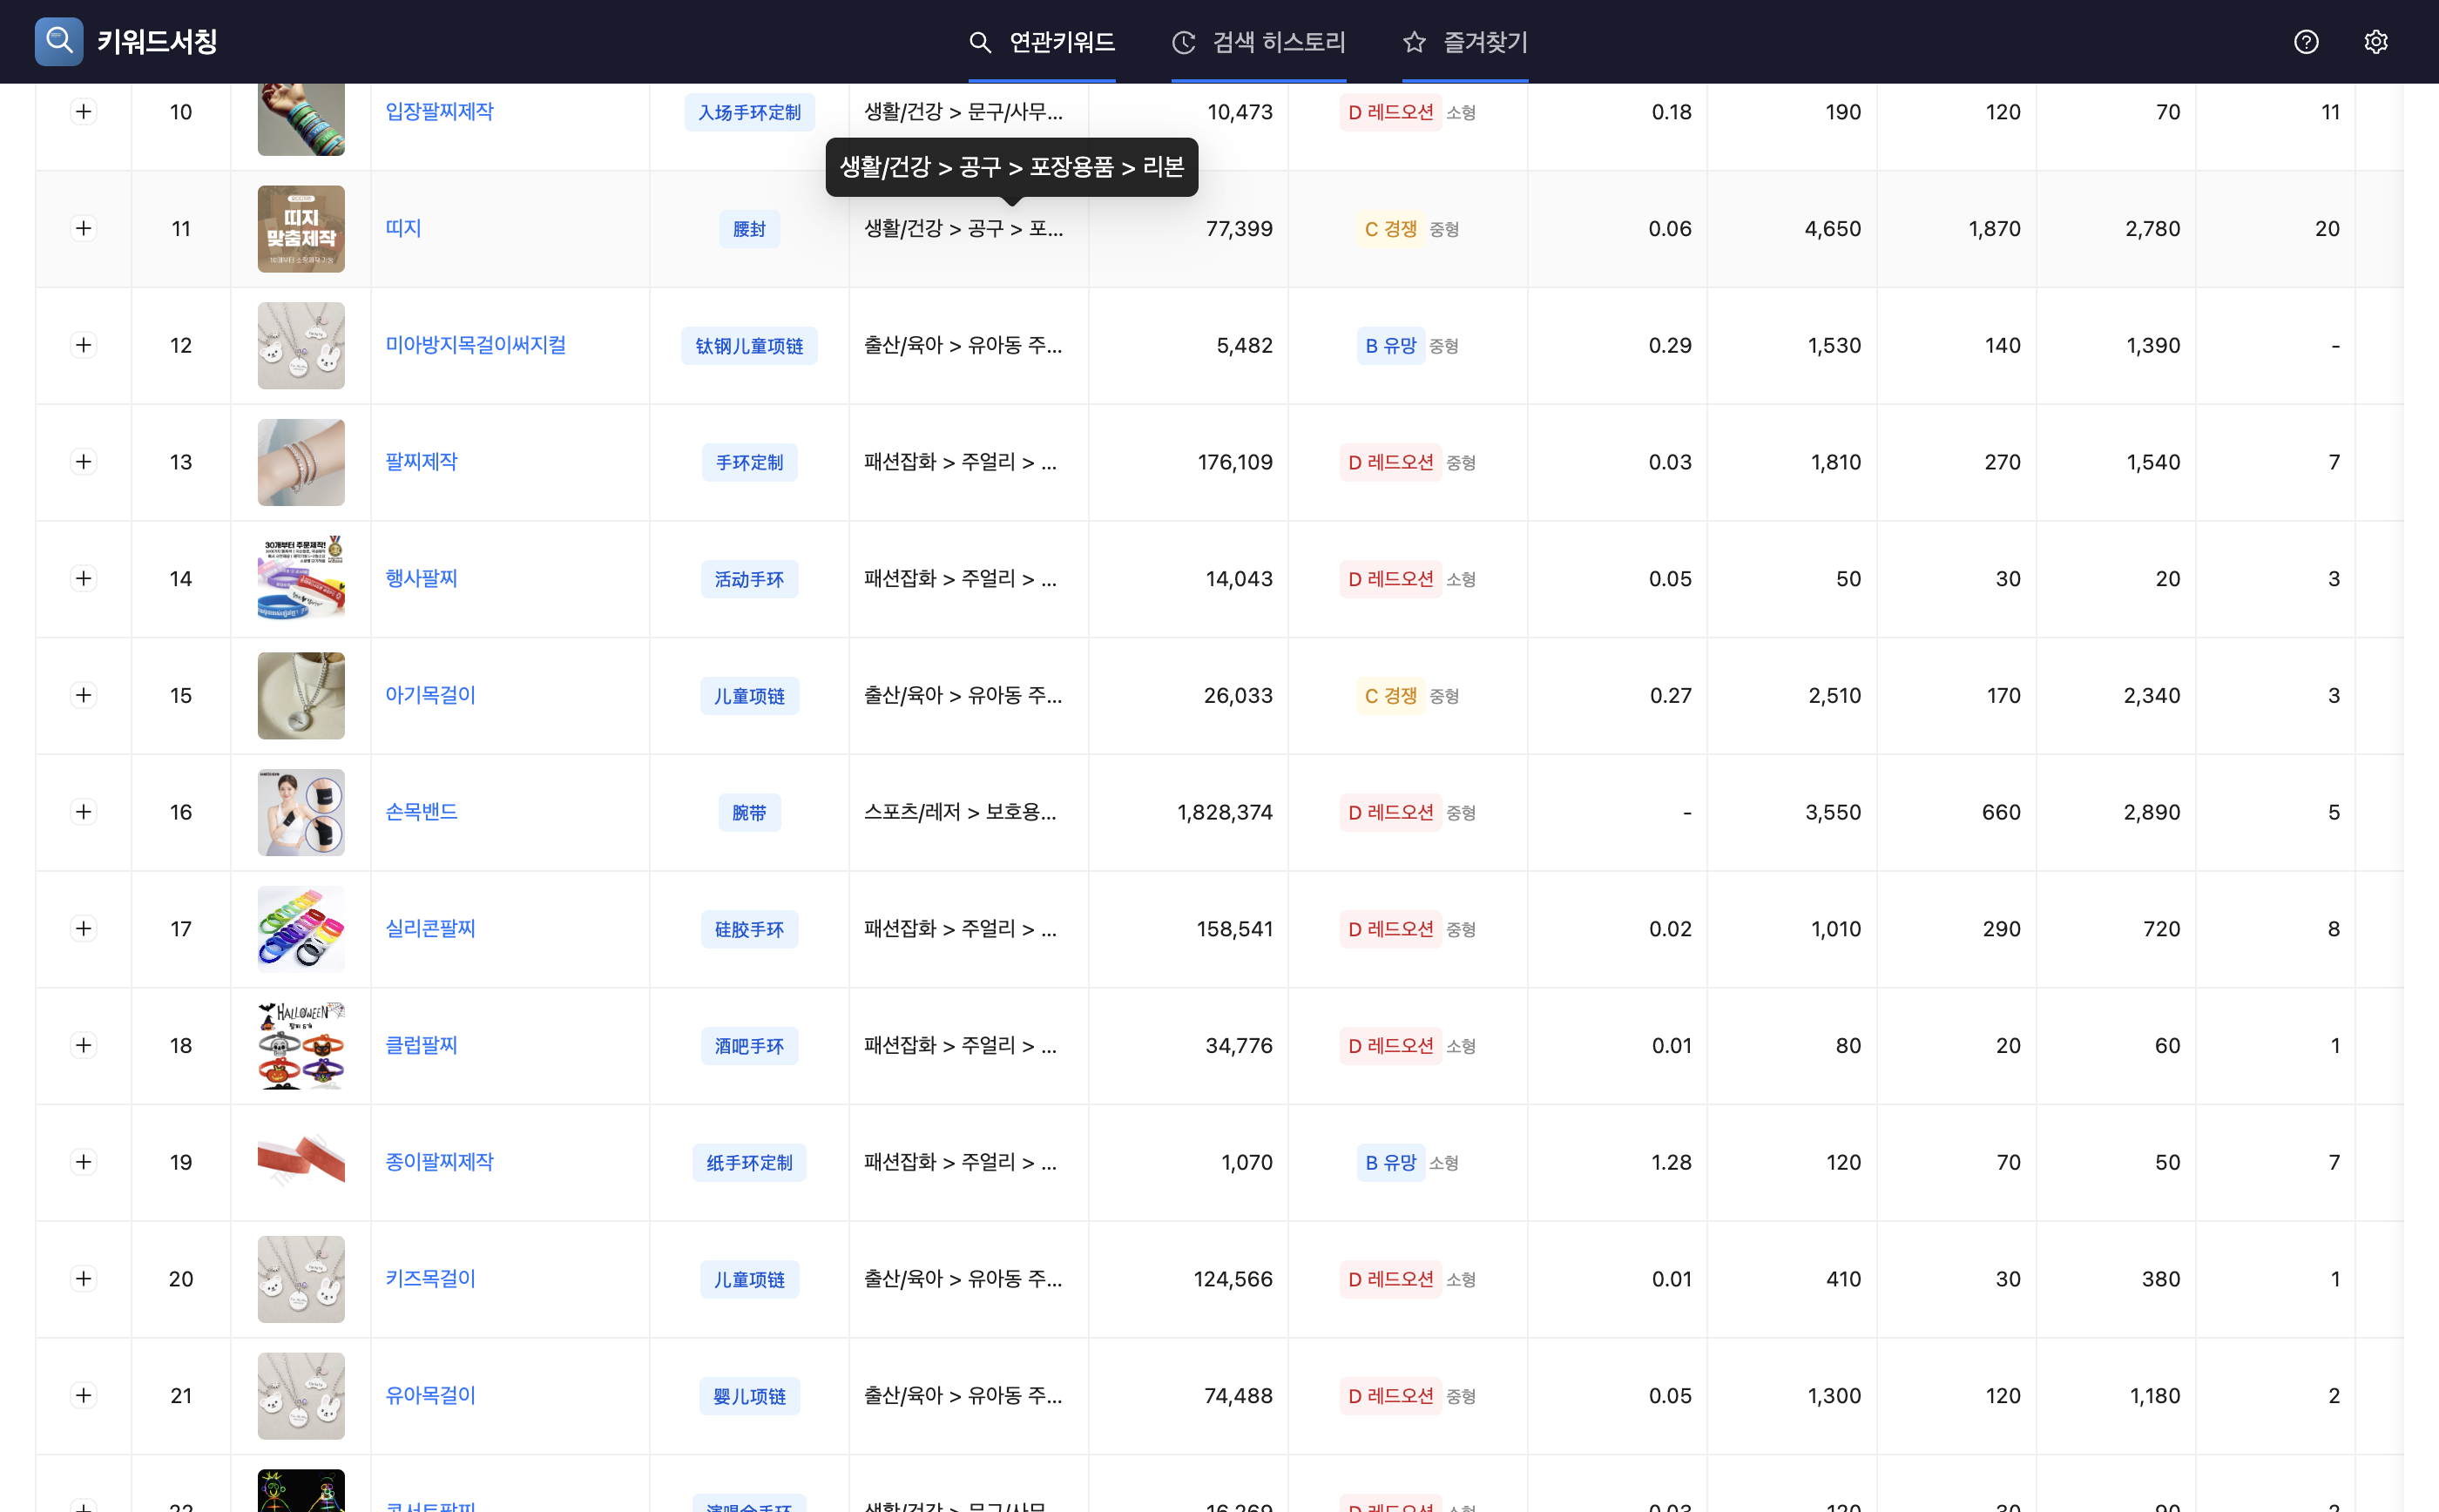This screenshot has width=2439, height=1512.
Task: Click the star icon for 즐겨찾기
Action: (x=1414, y=42)
